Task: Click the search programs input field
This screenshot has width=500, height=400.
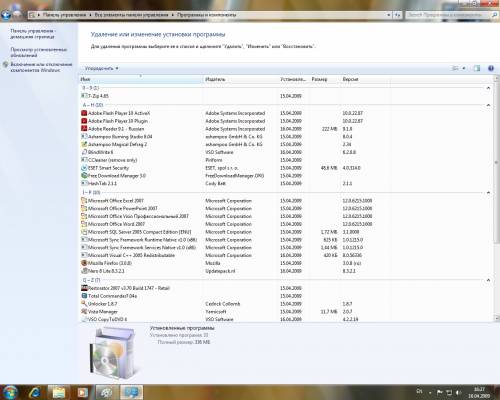Action: click(448, 15)
